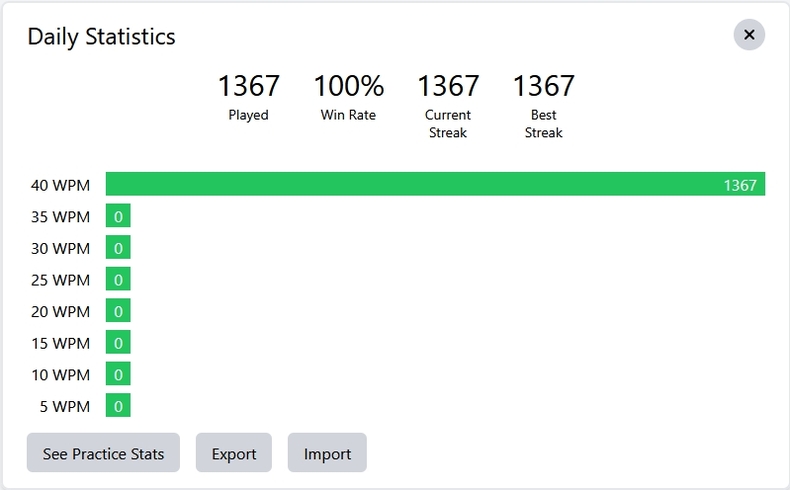
Task: Open the See Practice Stats view
Action: (103, 453)
